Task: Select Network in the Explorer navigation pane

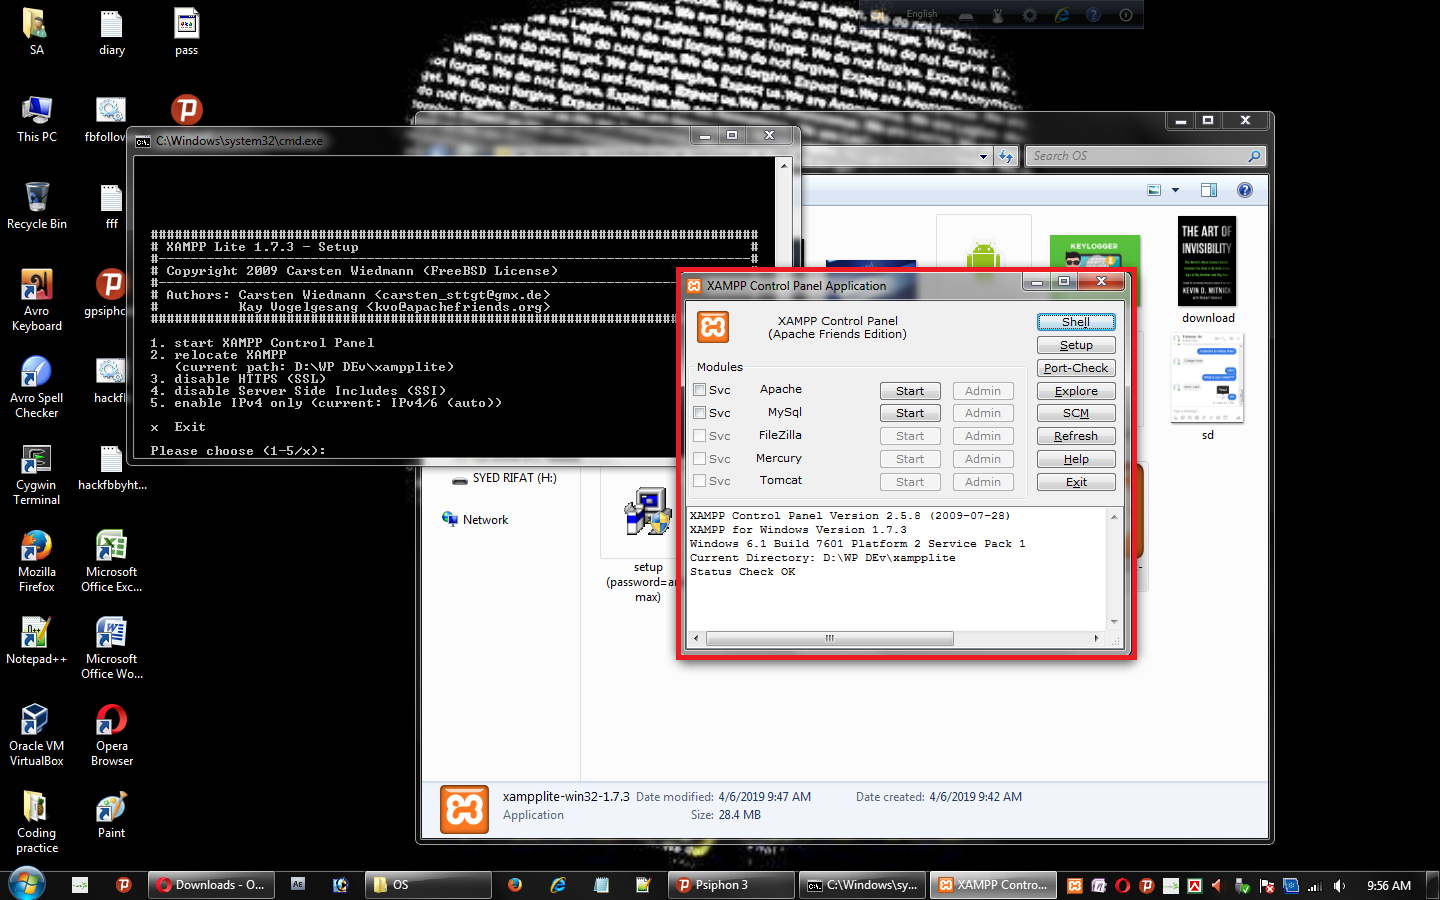Action: point(485,520)
